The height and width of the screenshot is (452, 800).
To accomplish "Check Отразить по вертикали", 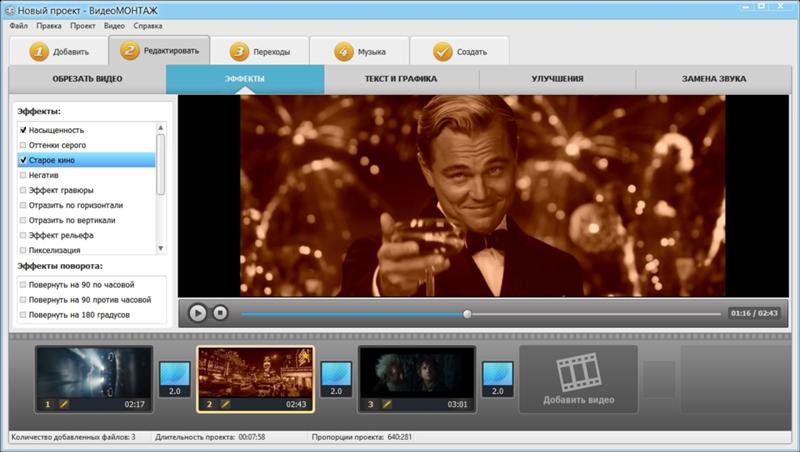I will coord(23,220).
